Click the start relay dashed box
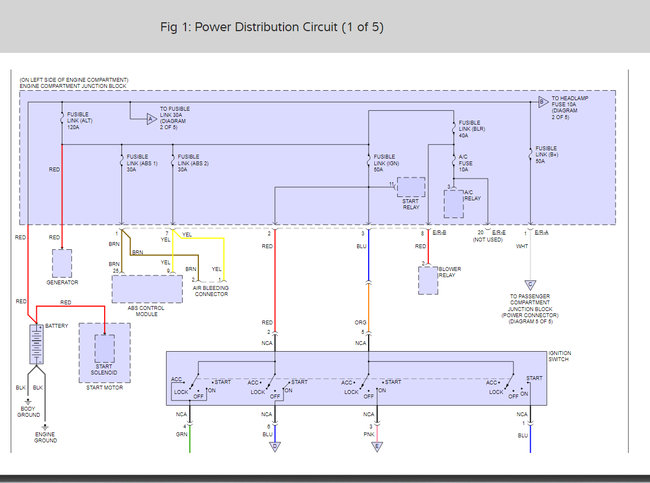This screenshot has width=650, height=483. click(x=411, y=187)
